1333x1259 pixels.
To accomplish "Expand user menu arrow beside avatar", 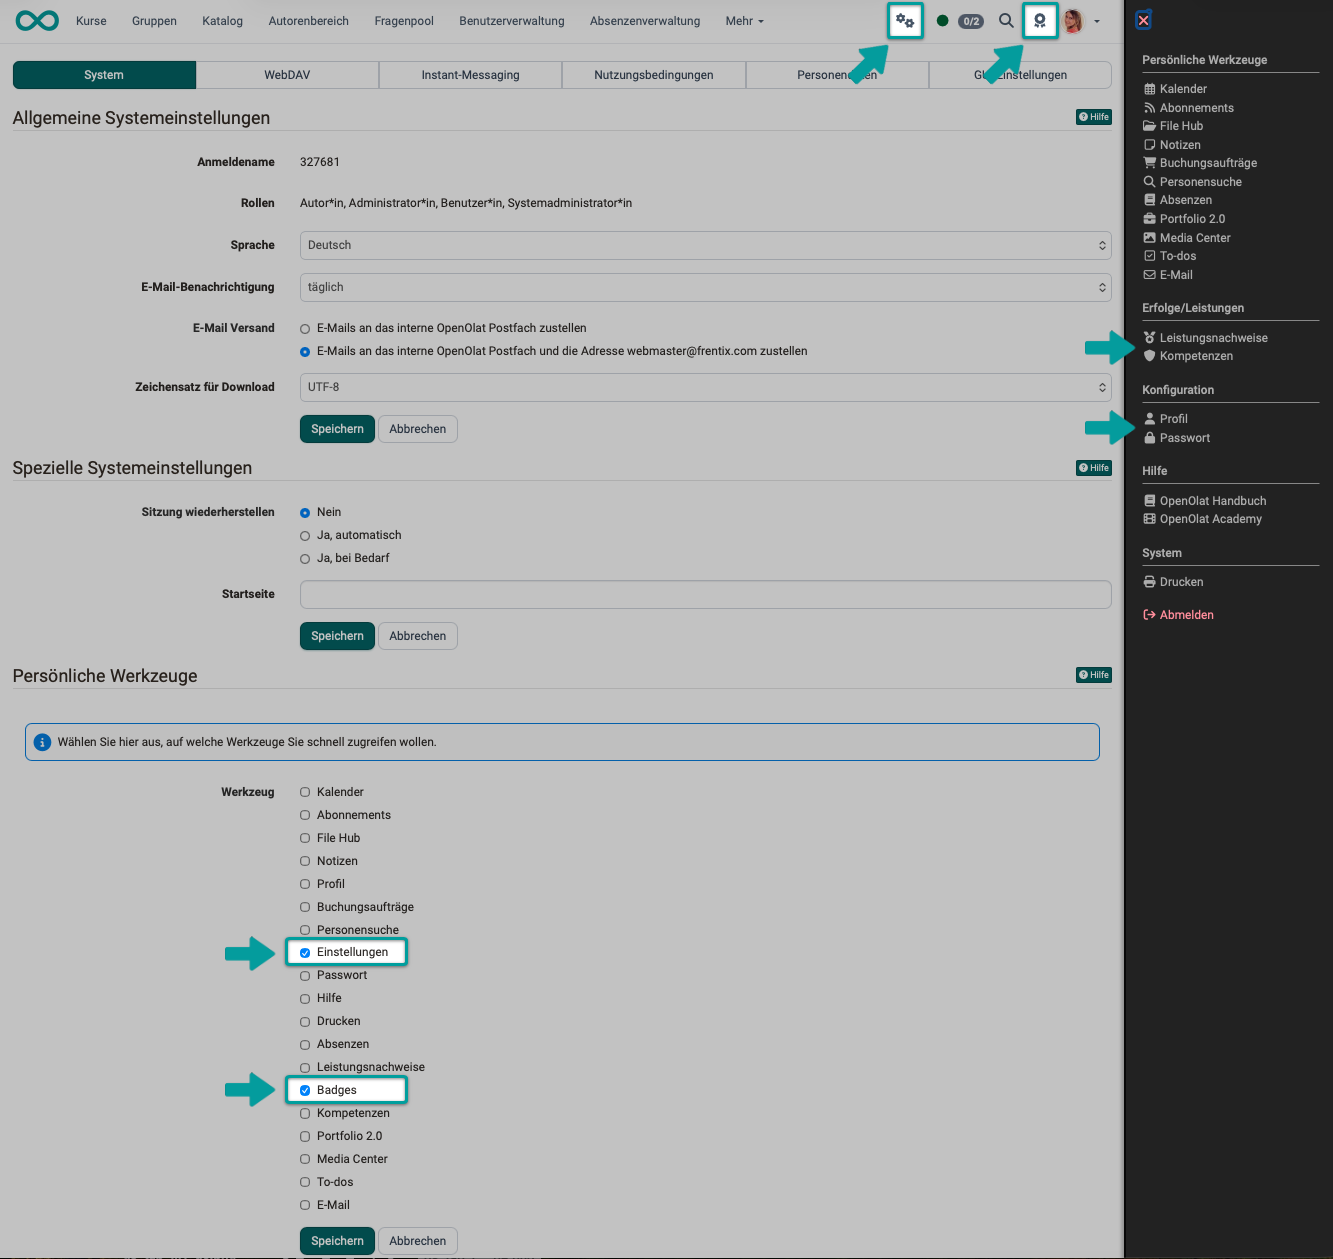I will [x=1097, y=21].
